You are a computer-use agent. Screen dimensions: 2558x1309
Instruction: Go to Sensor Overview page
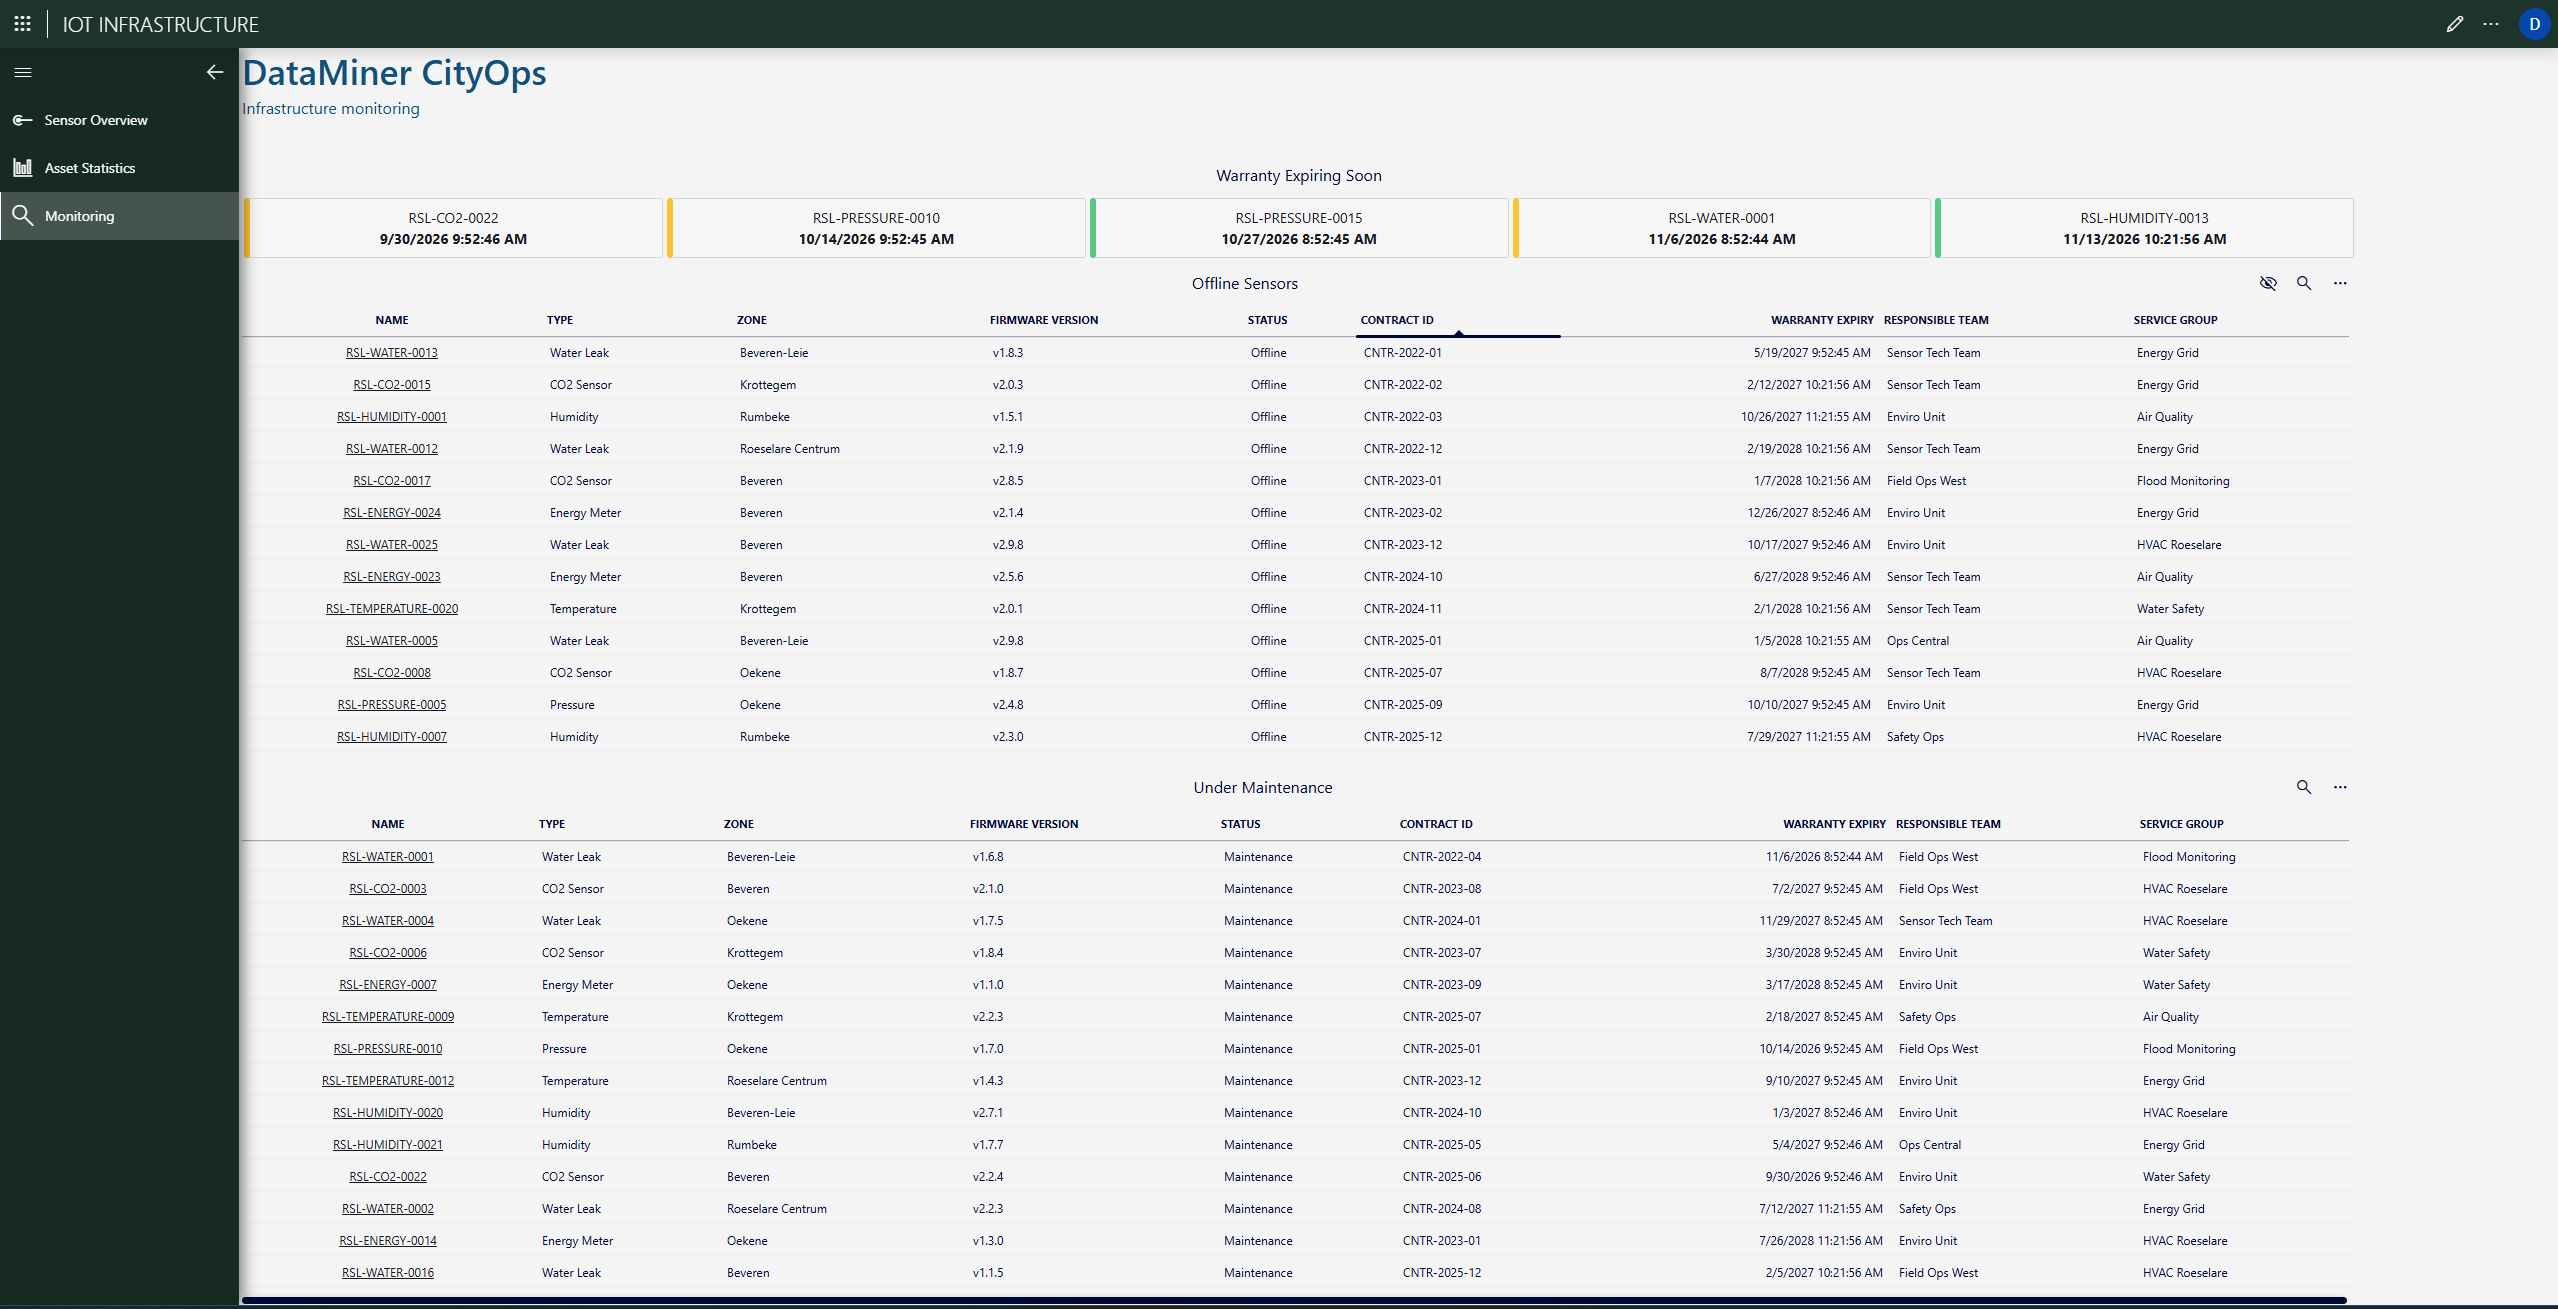point(95,120)
